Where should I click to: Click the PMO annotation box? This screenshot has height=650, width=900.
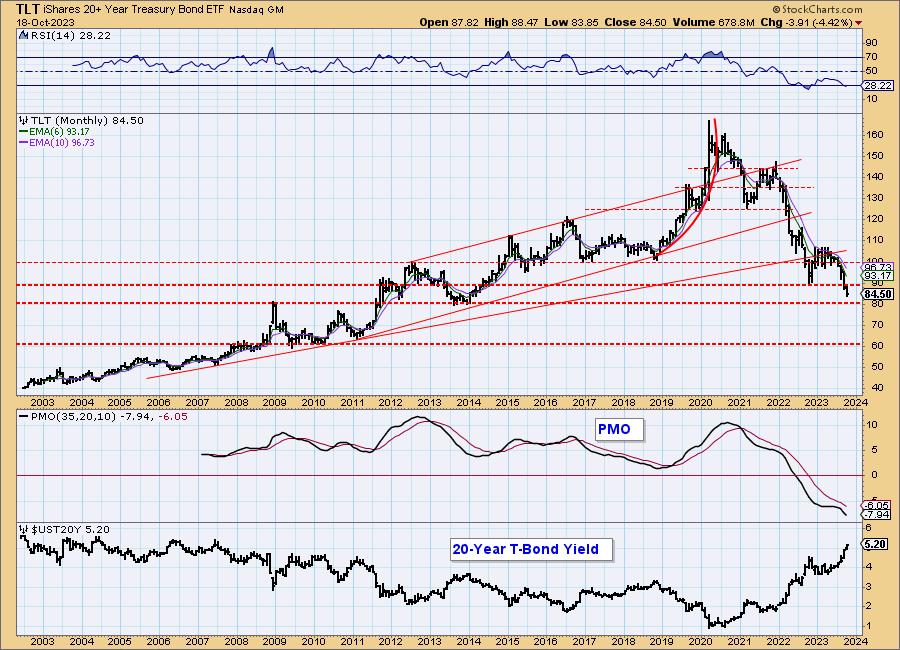click(619, 429)
